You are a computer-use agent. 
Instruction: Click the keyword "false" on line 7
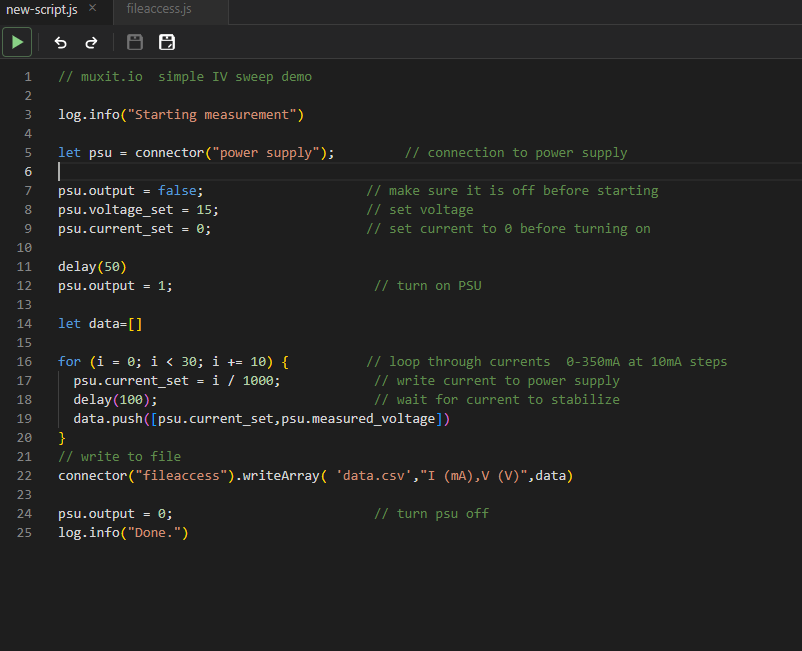click(177, 191)
